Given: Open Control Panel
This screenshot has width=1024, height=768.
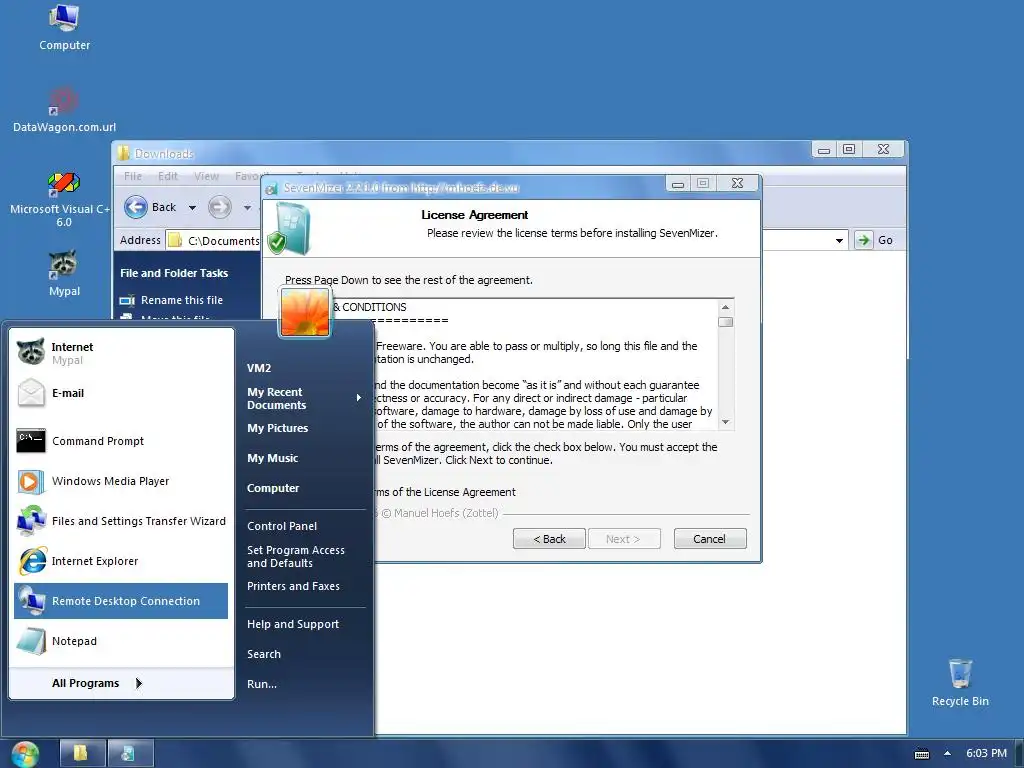Looking at the screenshot, I should (x=282, y=526).
